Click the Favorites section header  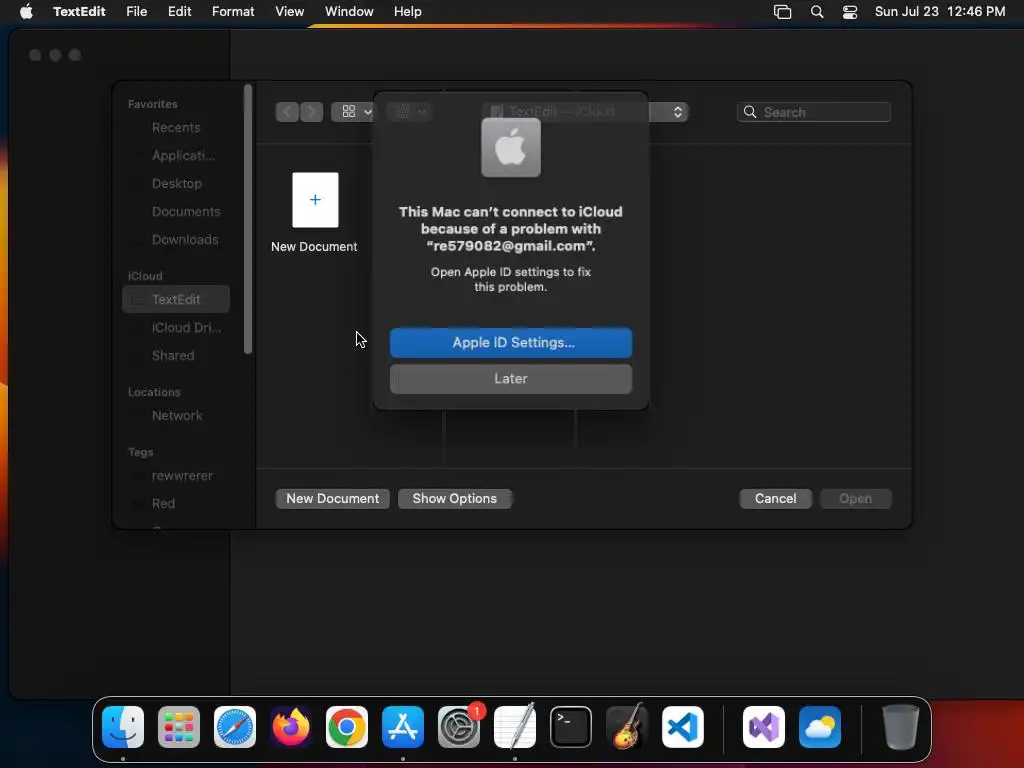point(152,104)
